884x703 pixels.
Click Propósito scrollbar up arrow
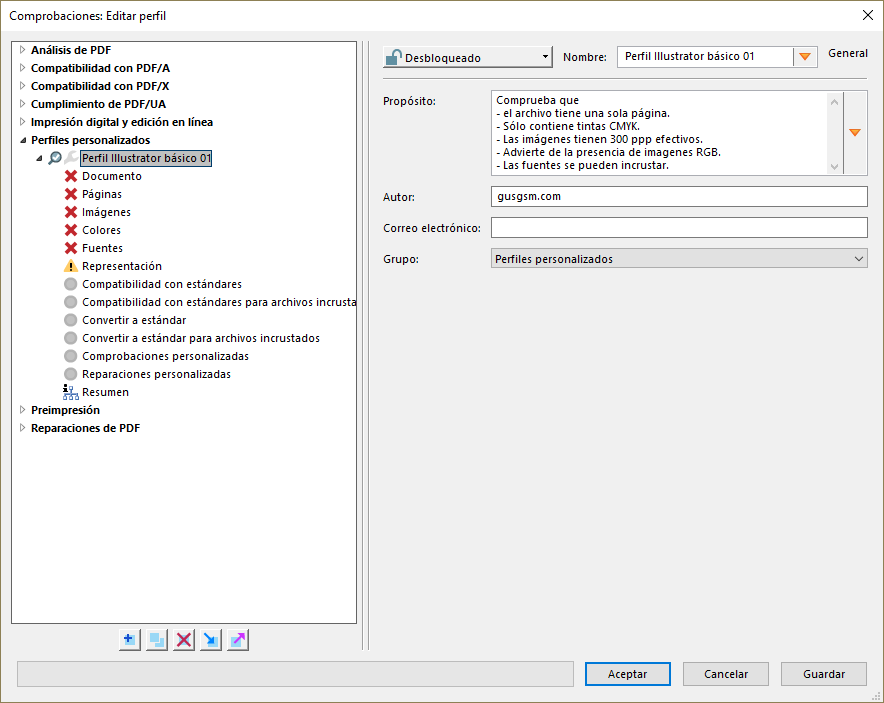[x=834, y=102]
